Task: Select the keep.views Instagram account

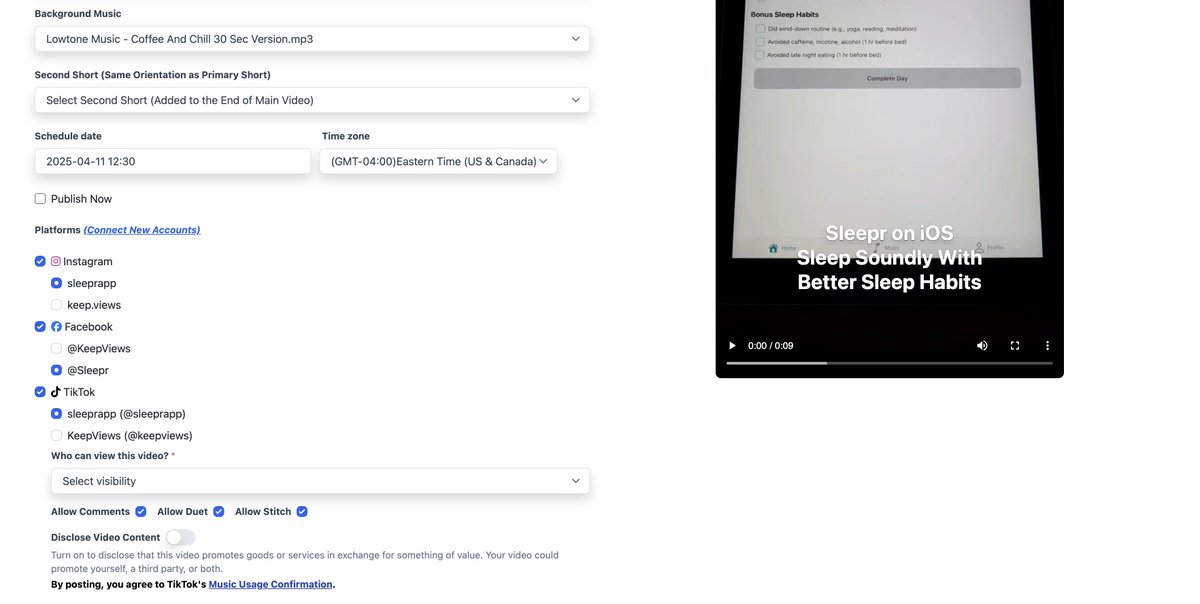Action: click(x=57, y=305)
